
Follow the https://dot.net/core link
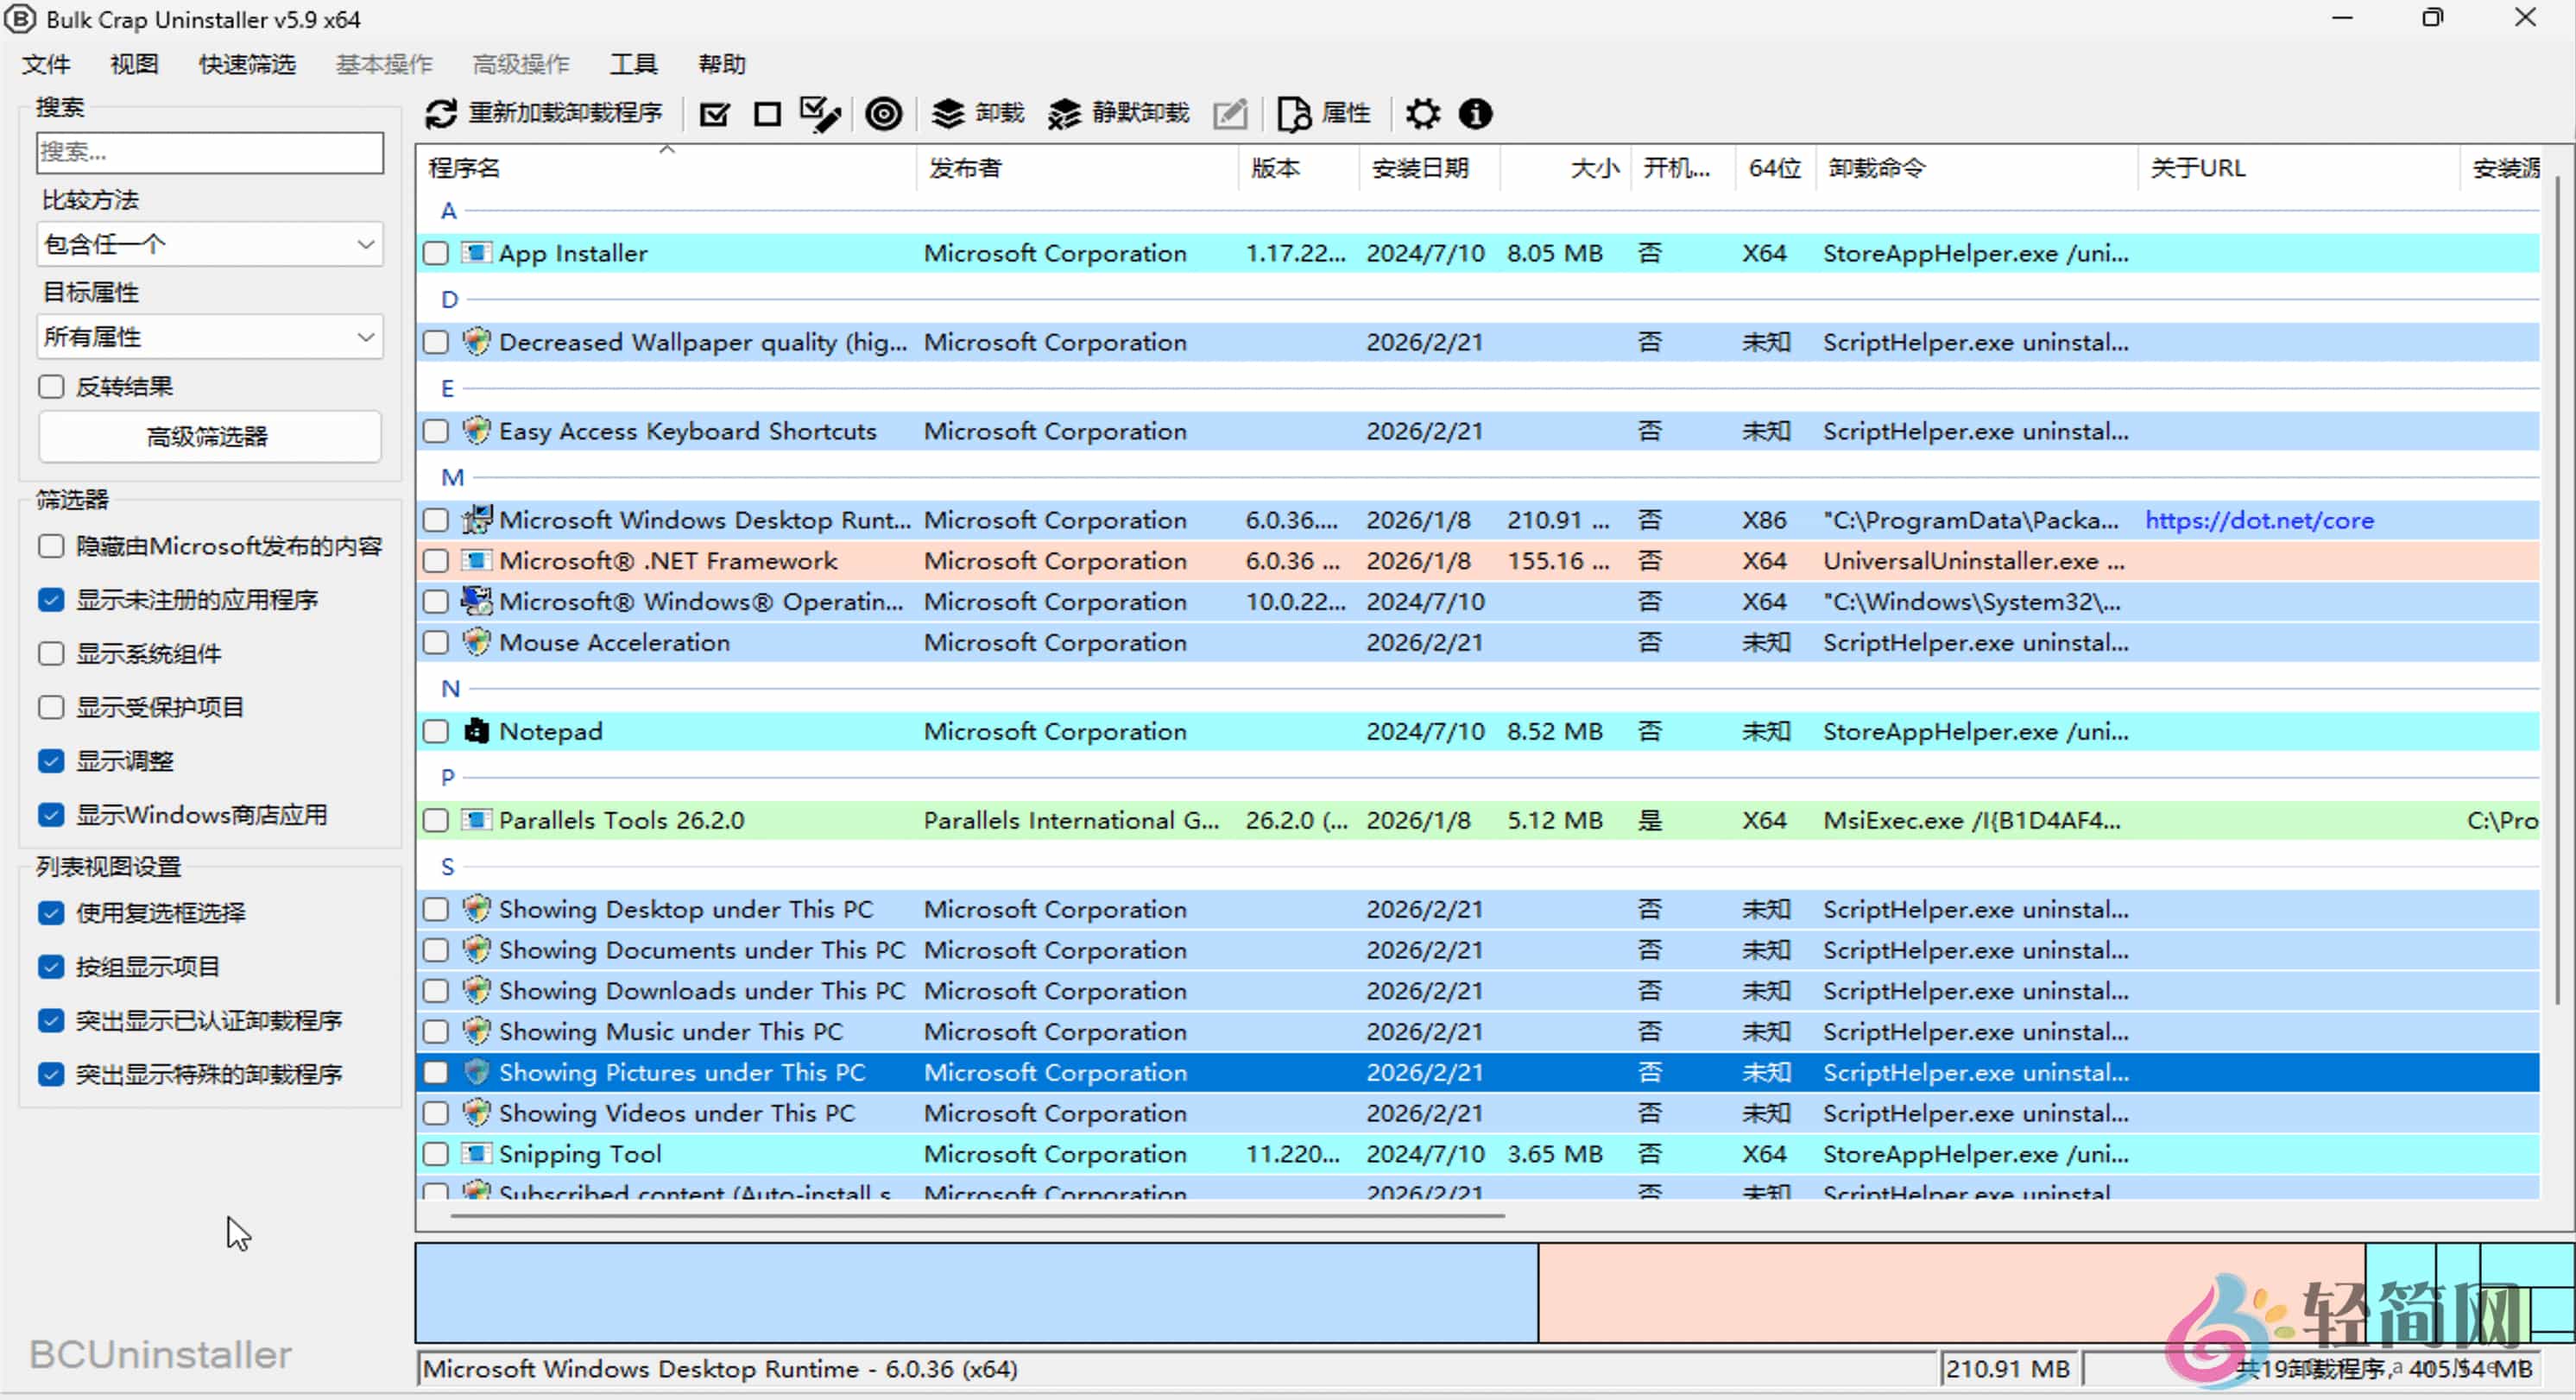tap(2259, 520)
